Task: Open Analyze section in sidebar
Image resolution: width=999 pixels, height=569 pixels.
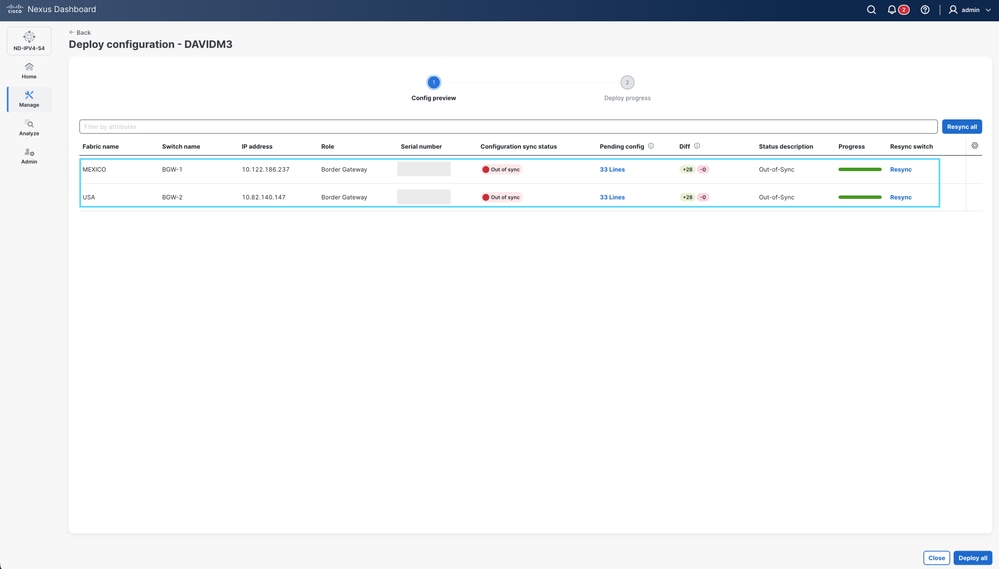Action: click(x=29, y=127)
